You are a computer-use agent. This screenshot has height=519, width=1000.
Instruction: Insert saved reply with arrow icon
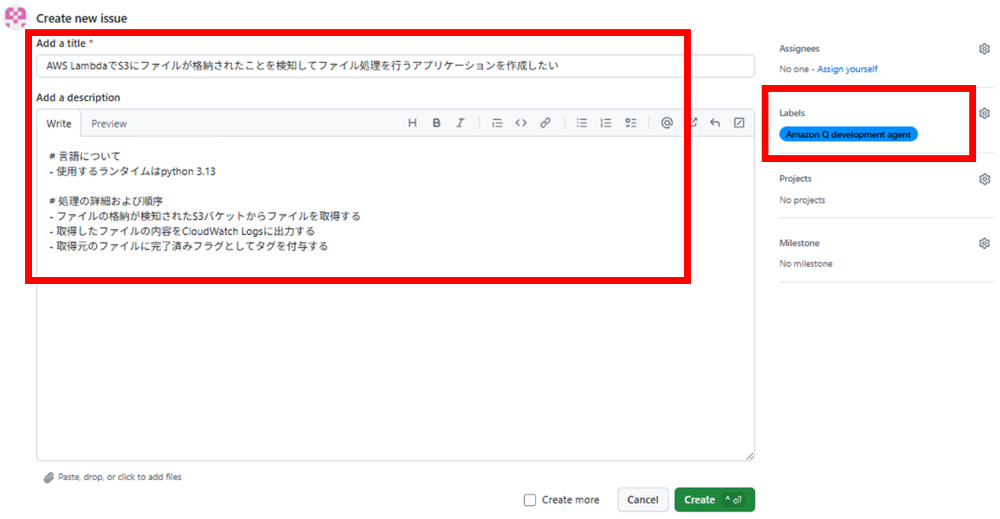(716, 123)
